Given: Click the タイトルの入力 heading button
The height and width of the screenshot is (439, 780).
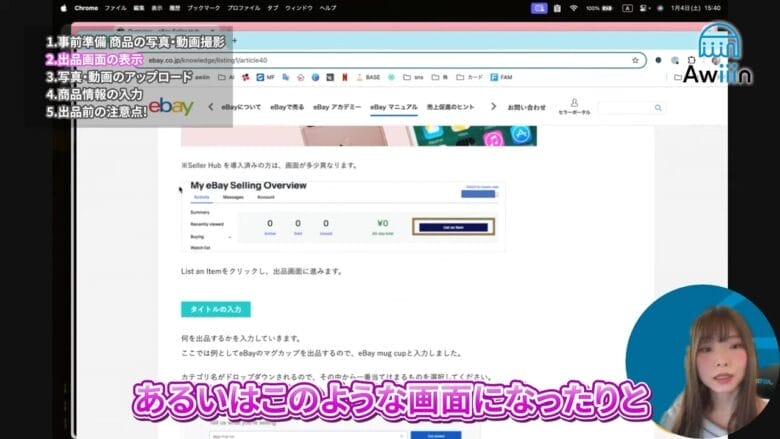Looking at the screenshot, I should tap(216, 309).
